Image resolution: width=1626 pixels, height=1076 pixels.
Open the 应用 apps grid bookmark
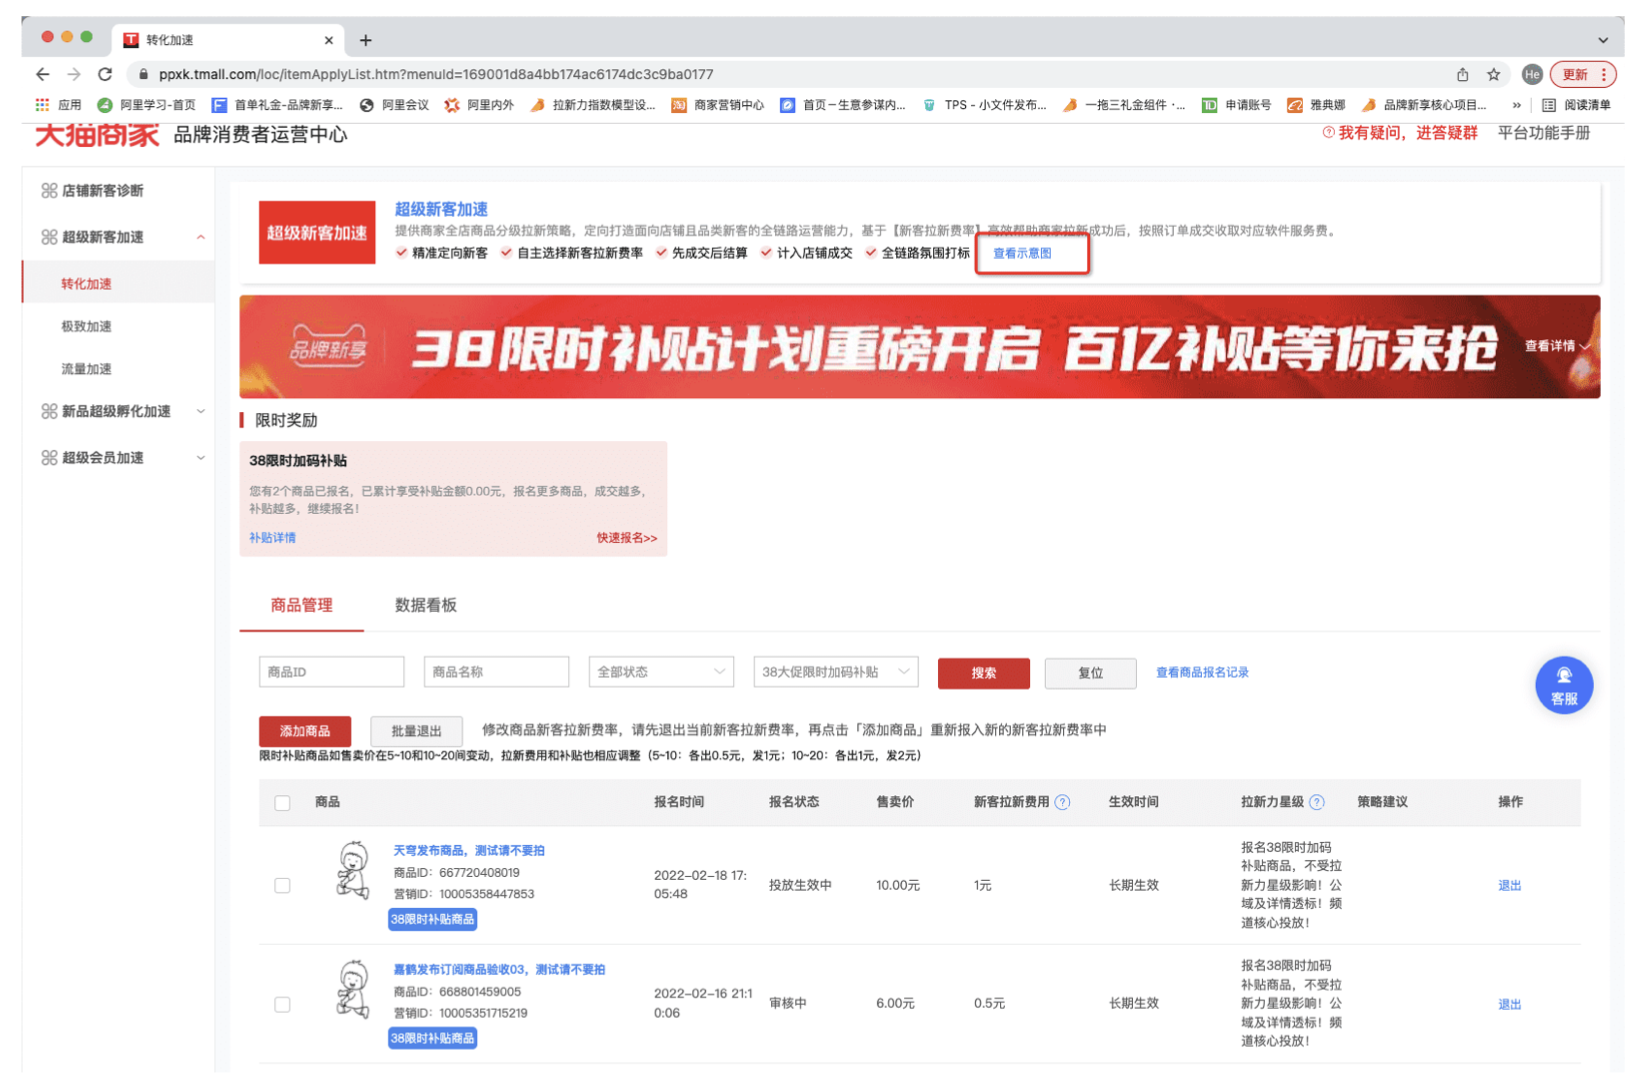point(58,105)
